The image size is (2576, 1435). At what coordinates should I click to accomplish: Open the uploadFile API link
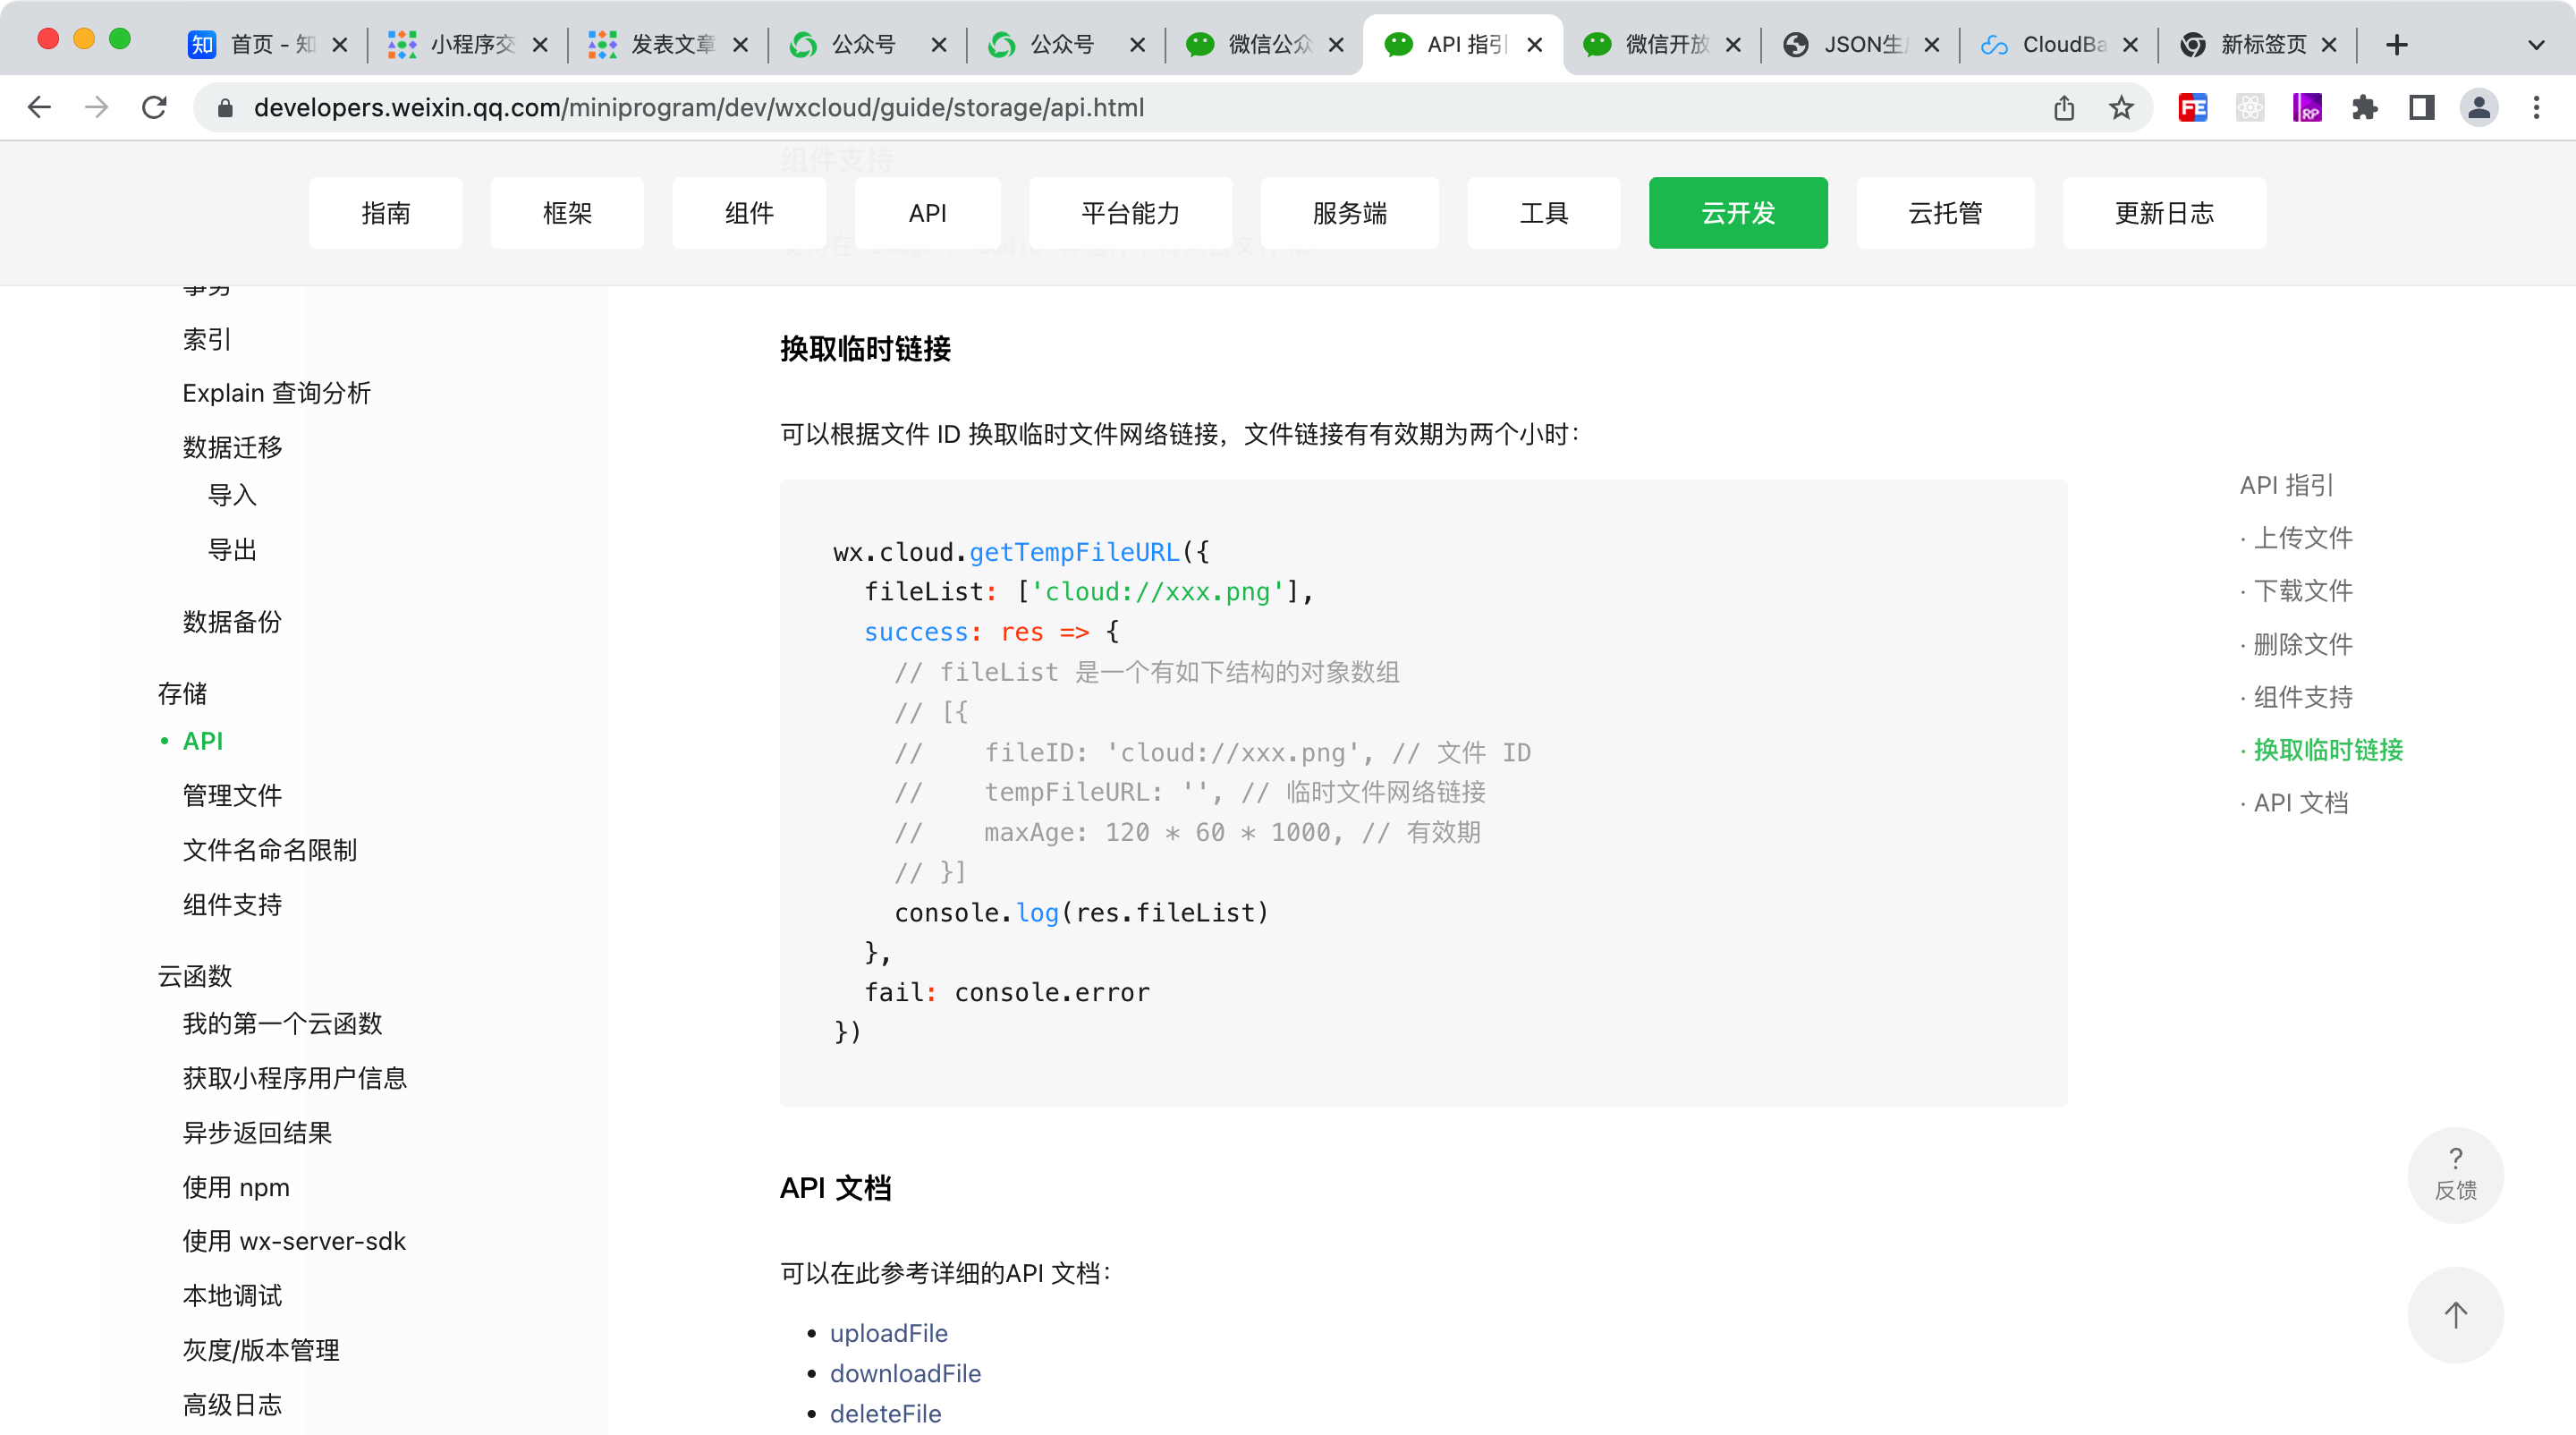click(888, 1333)
